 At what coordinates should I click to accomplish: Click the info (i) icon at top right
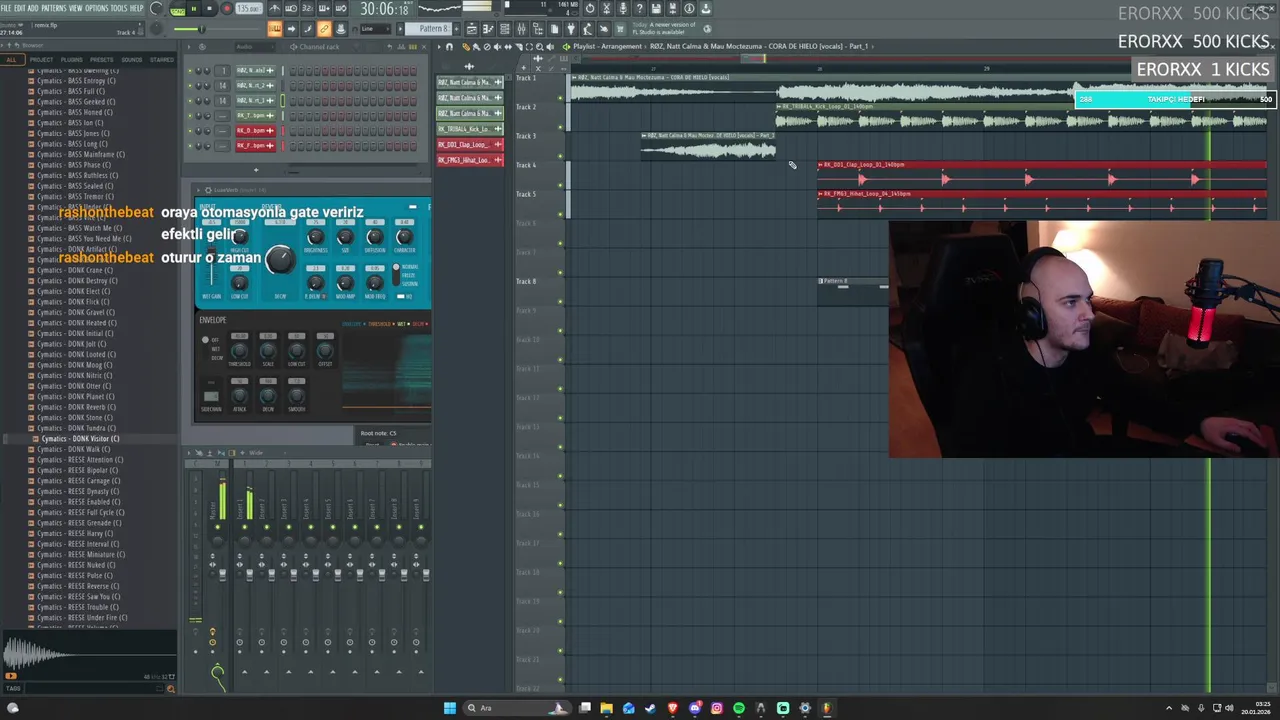[x=689, y=8]
